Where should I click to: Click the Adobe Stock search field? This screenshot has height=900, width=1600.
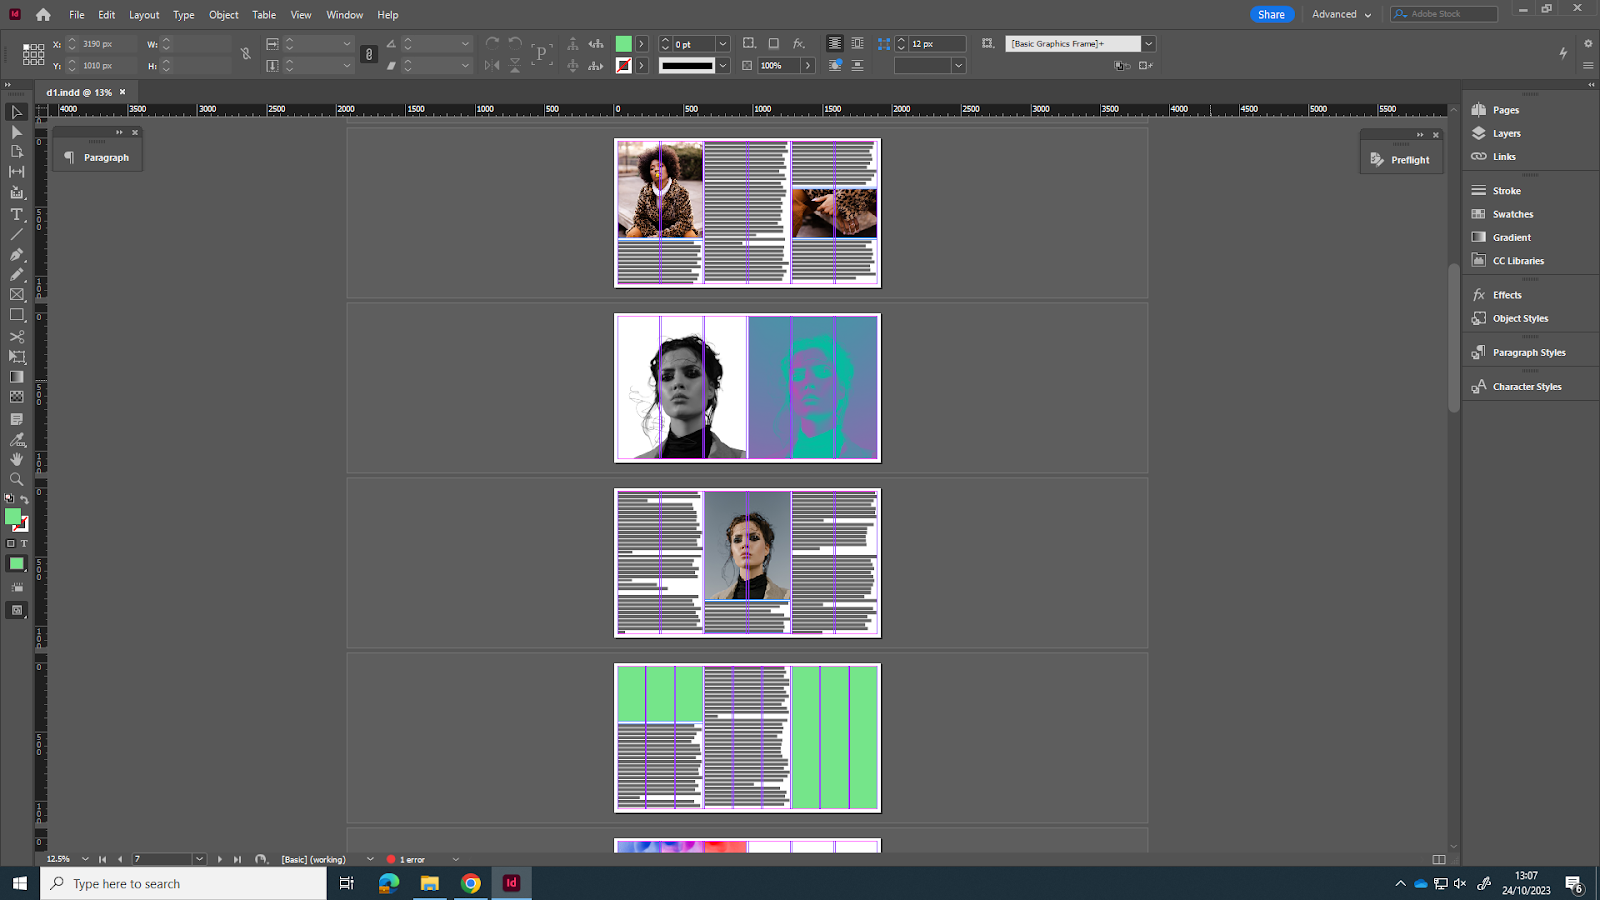click(x=1444, y=14)
